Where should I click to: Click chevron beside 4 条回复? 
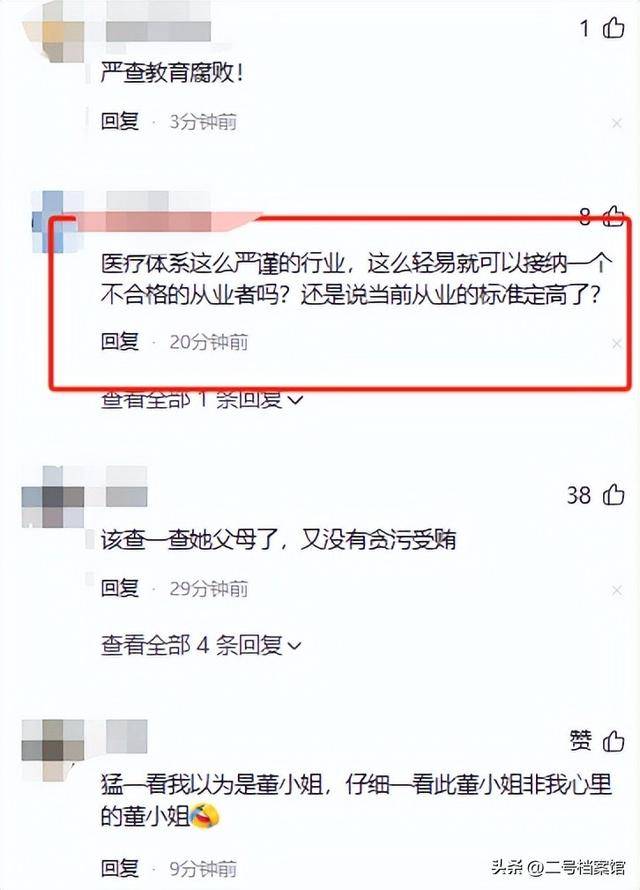point(295,646)
